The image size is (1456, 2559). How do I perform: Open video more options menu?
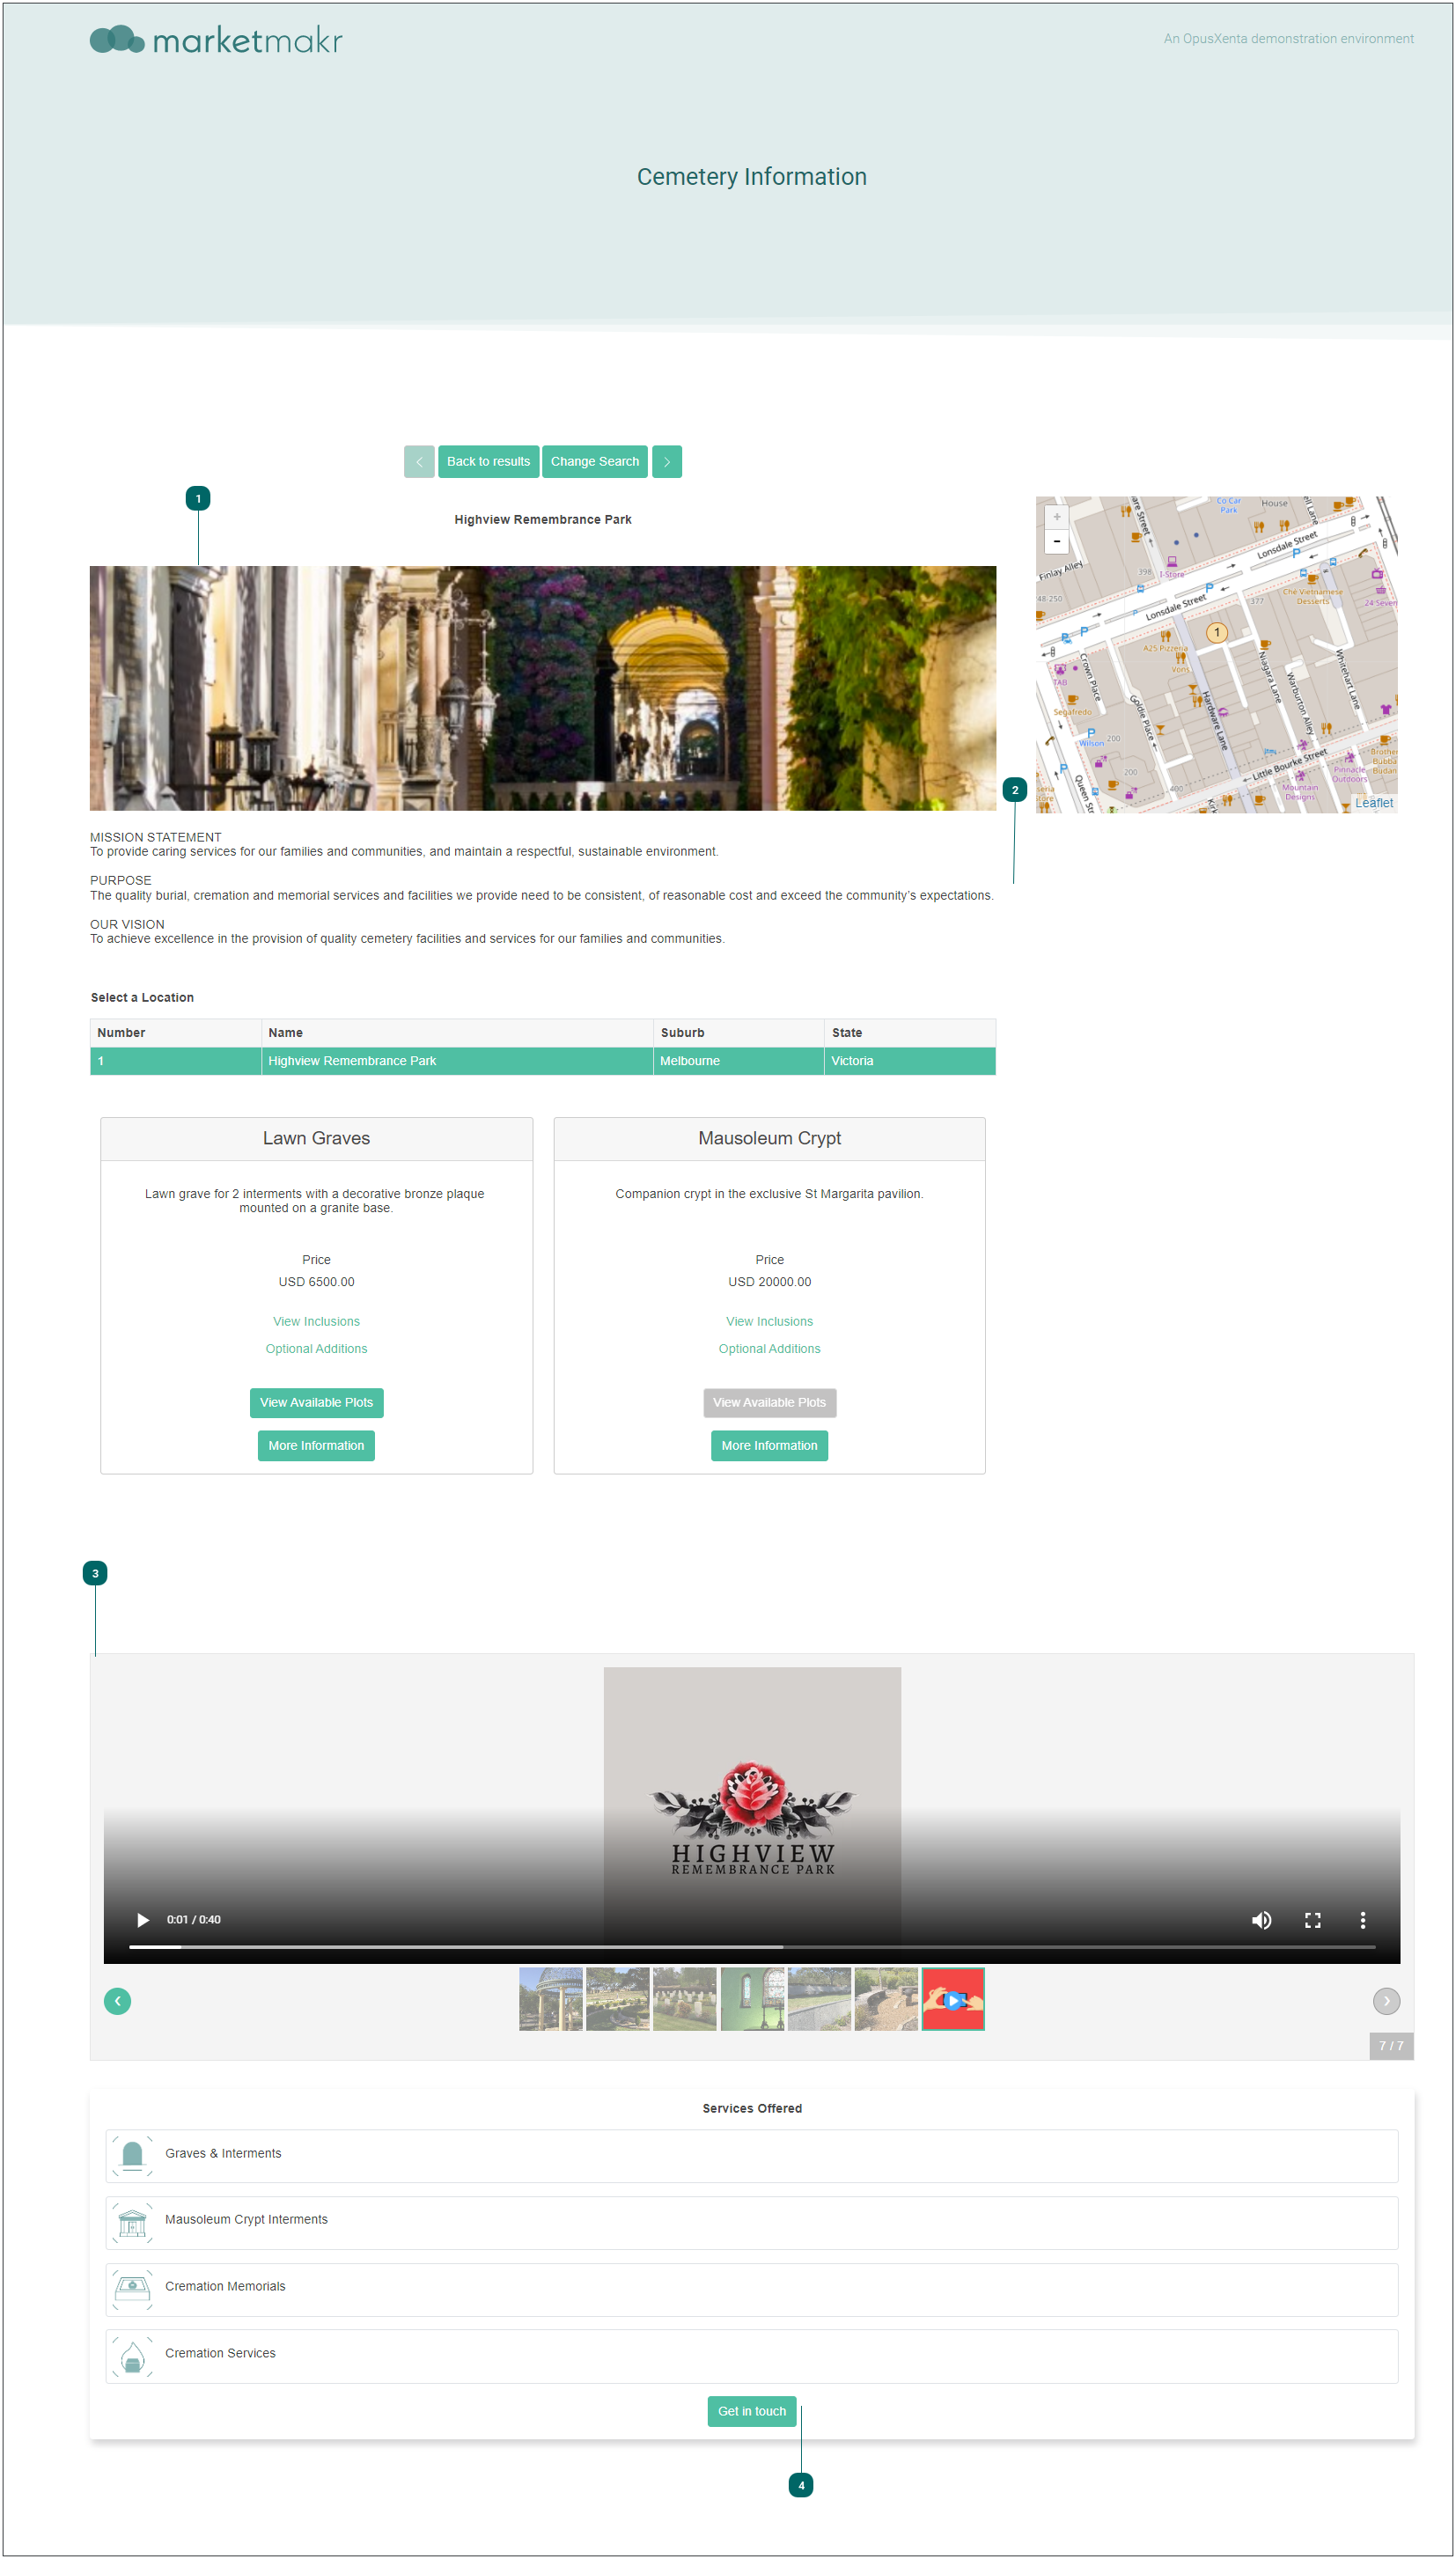1362,1920
